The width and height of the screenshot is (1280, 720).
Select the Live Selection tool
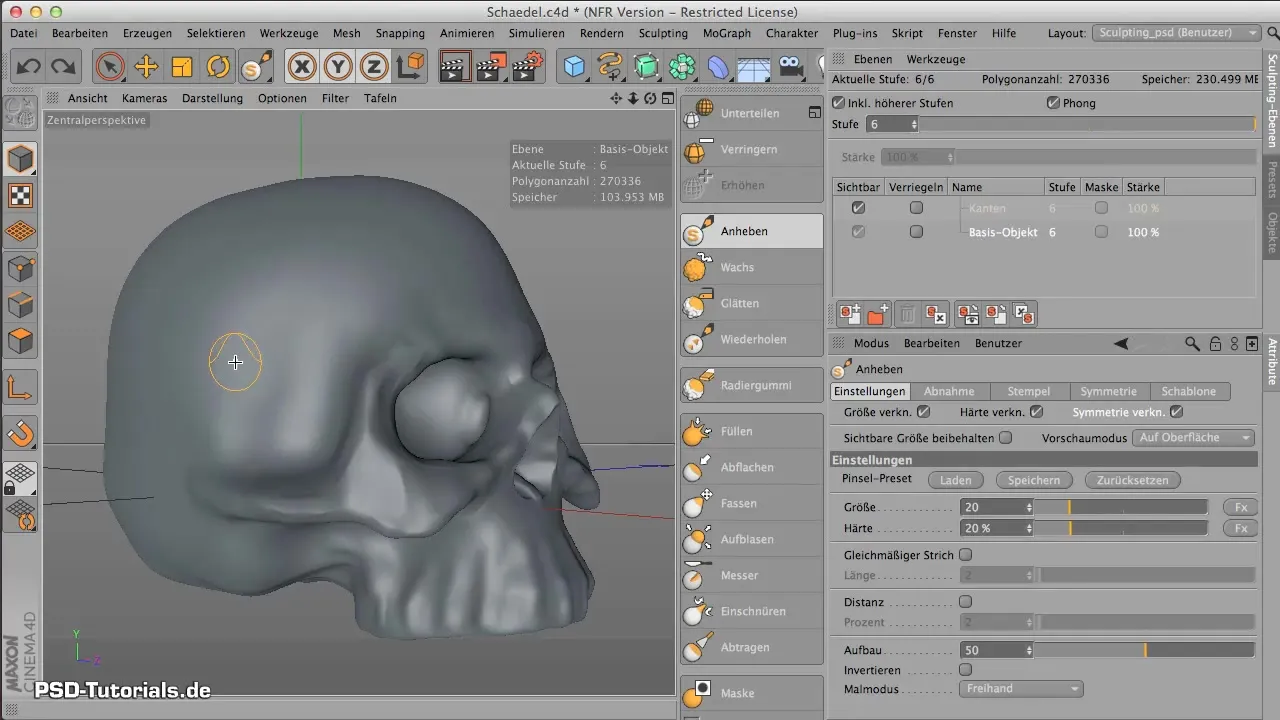pos(110,67)
